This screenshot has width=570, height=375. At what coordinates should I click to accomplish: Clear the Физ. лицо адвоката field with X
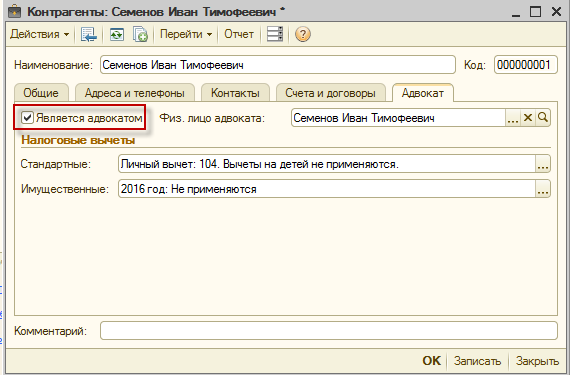click(528, 118)
